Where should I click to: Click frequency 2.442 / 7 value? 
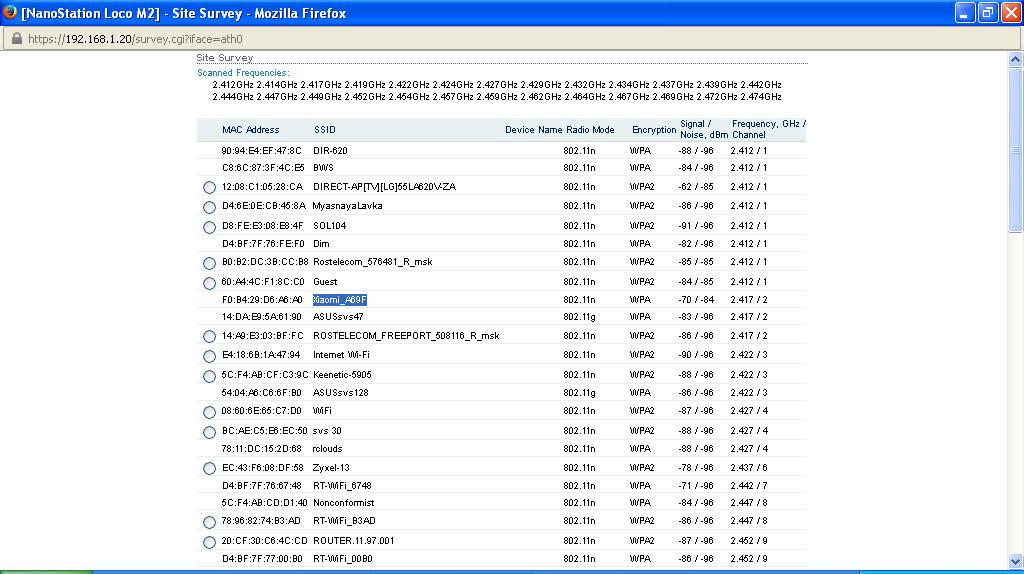tap(749, 486)
